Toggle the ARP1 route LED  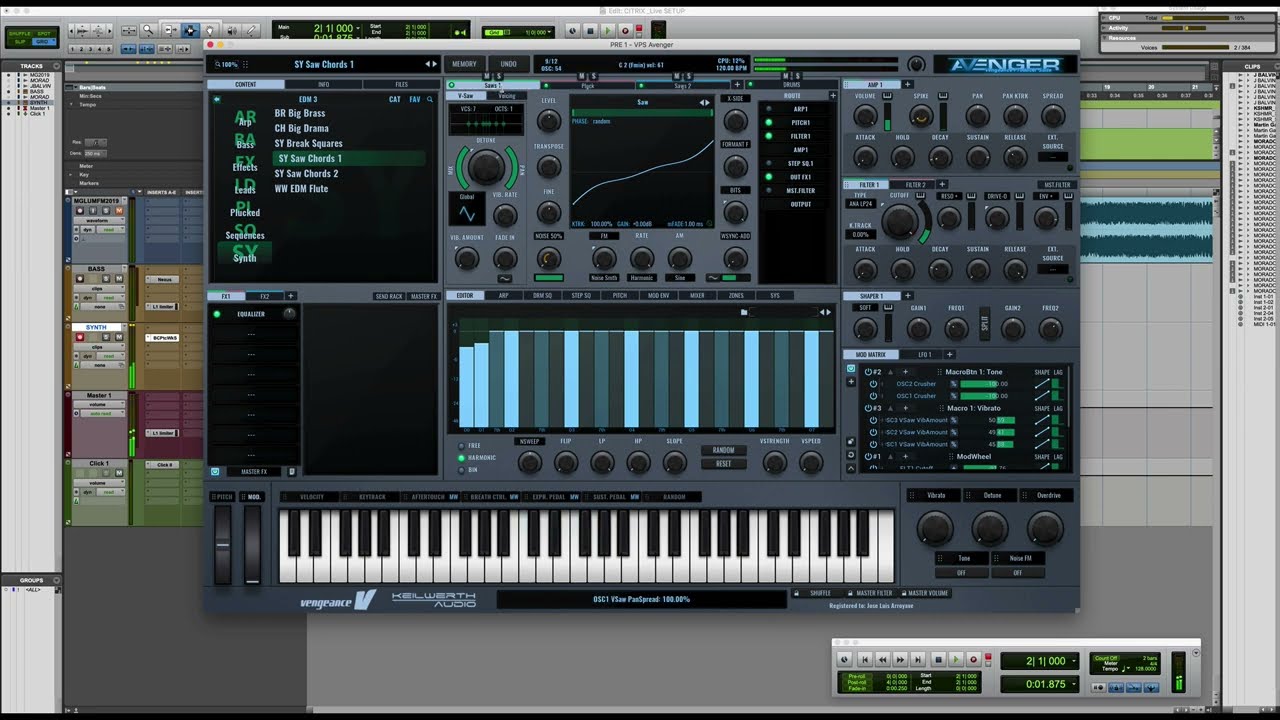pyautogui.click(x=769, y=109)
